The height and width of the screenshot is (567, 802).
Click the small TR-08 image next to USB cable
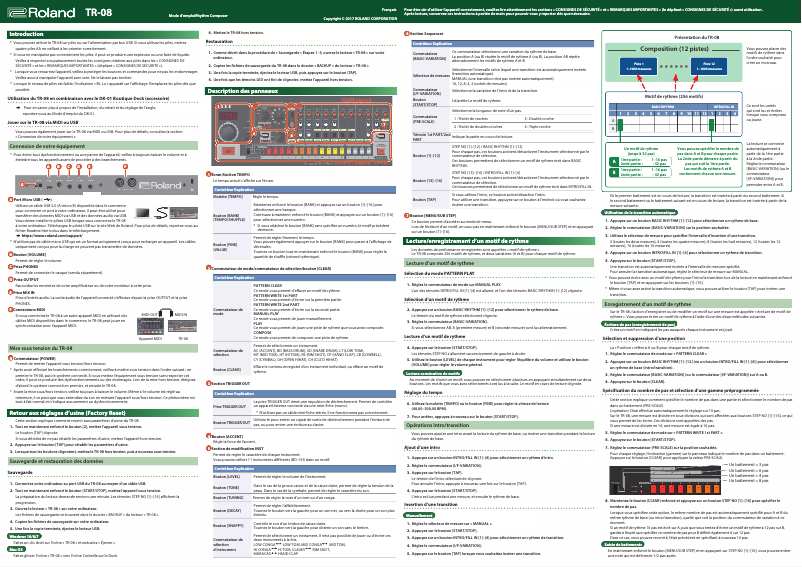point(184,213)
